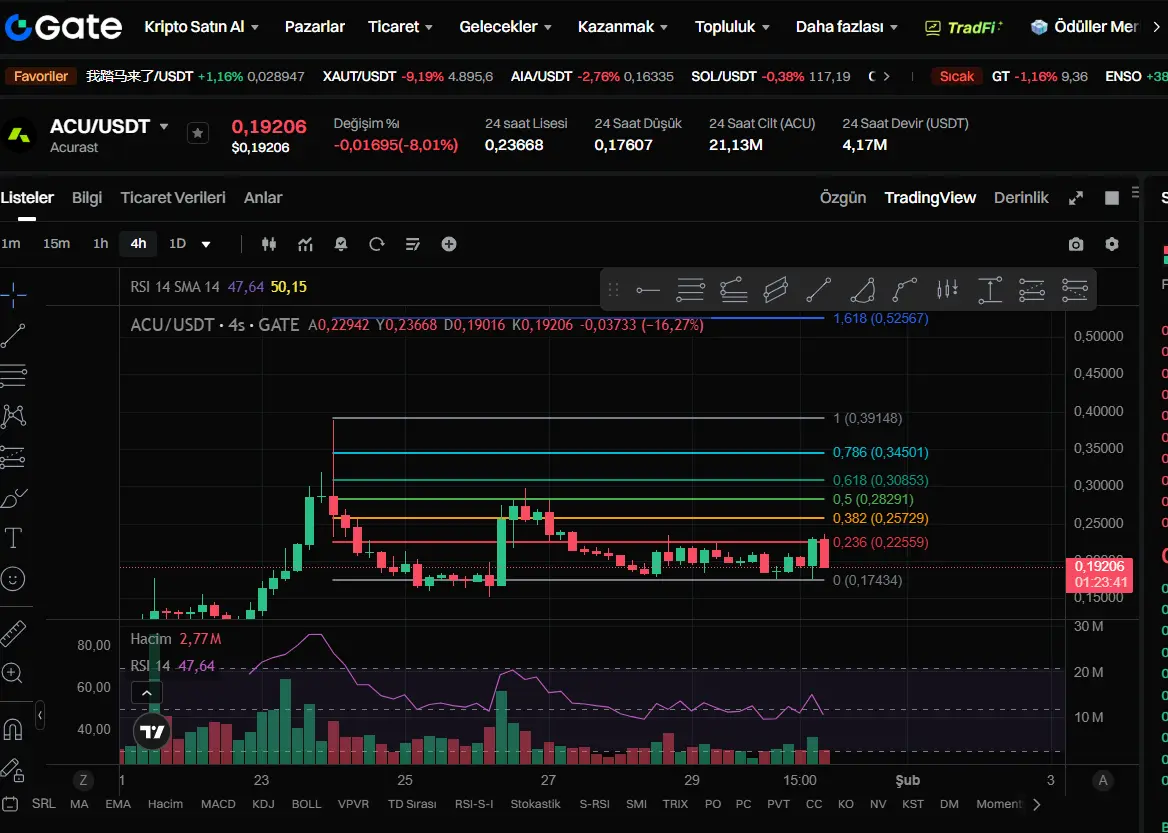Toggle magnet mode for drawings
The width and height of the screenshot is (1168, 833).
coord(13,728)
